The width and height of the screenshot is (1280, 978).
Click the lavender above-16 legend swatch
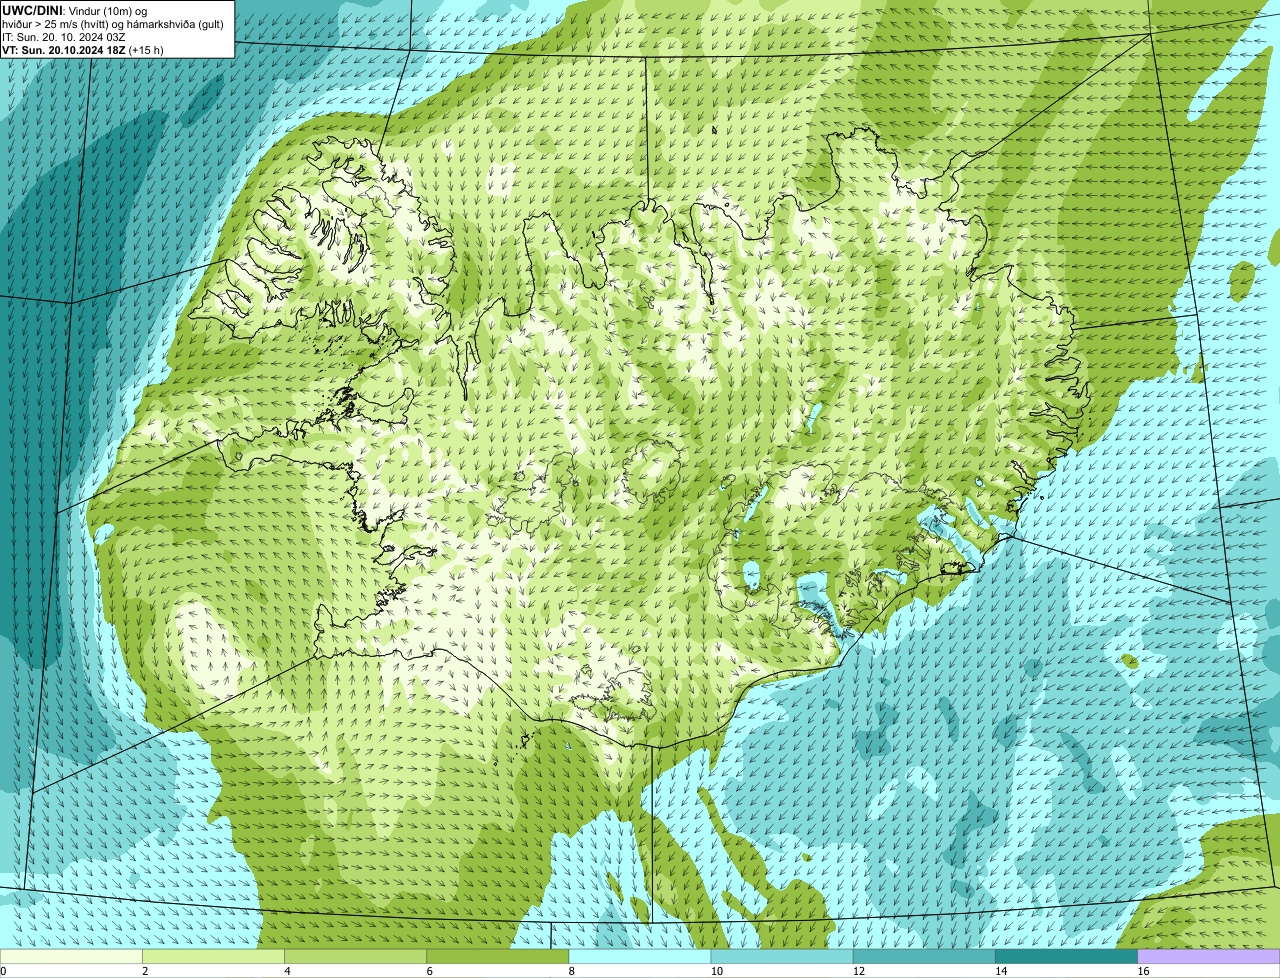pos(1209,956)
